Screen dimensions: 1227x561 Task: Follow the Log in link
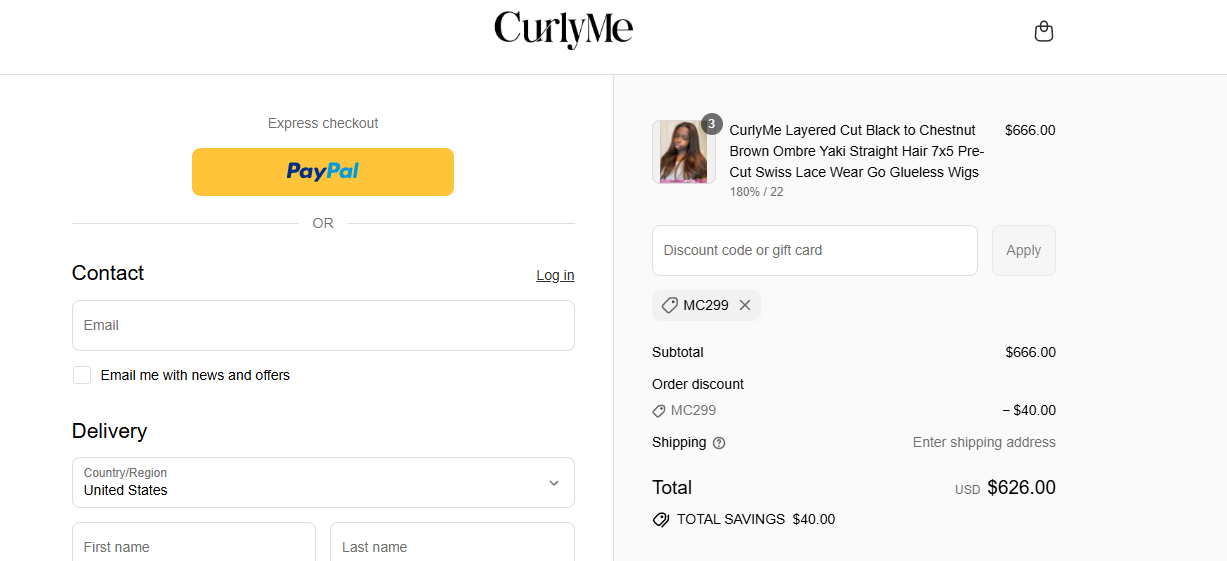[x=555, y=275]
